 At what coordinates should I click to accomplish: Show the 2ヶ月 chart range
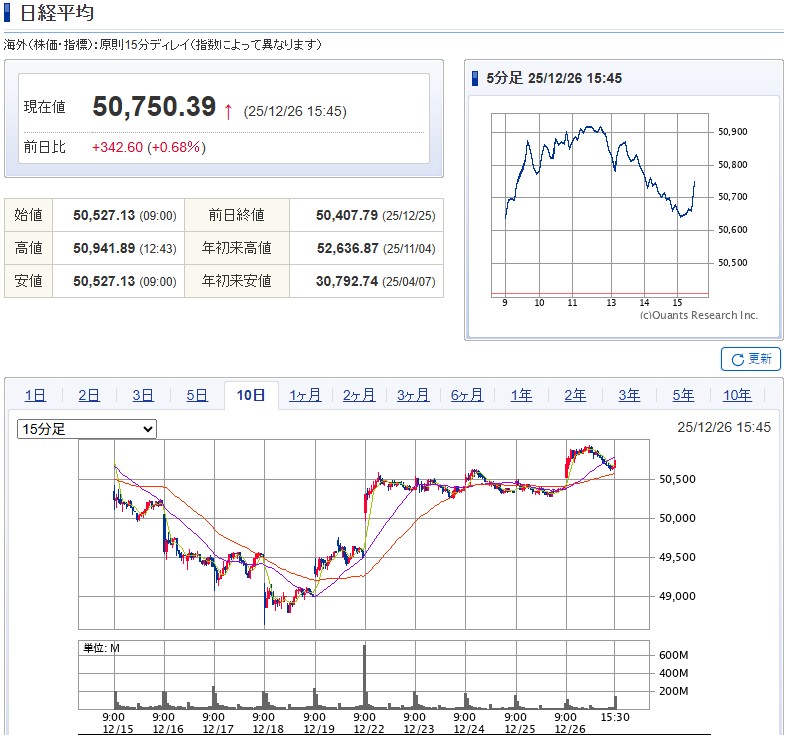(x=359, y=395)
